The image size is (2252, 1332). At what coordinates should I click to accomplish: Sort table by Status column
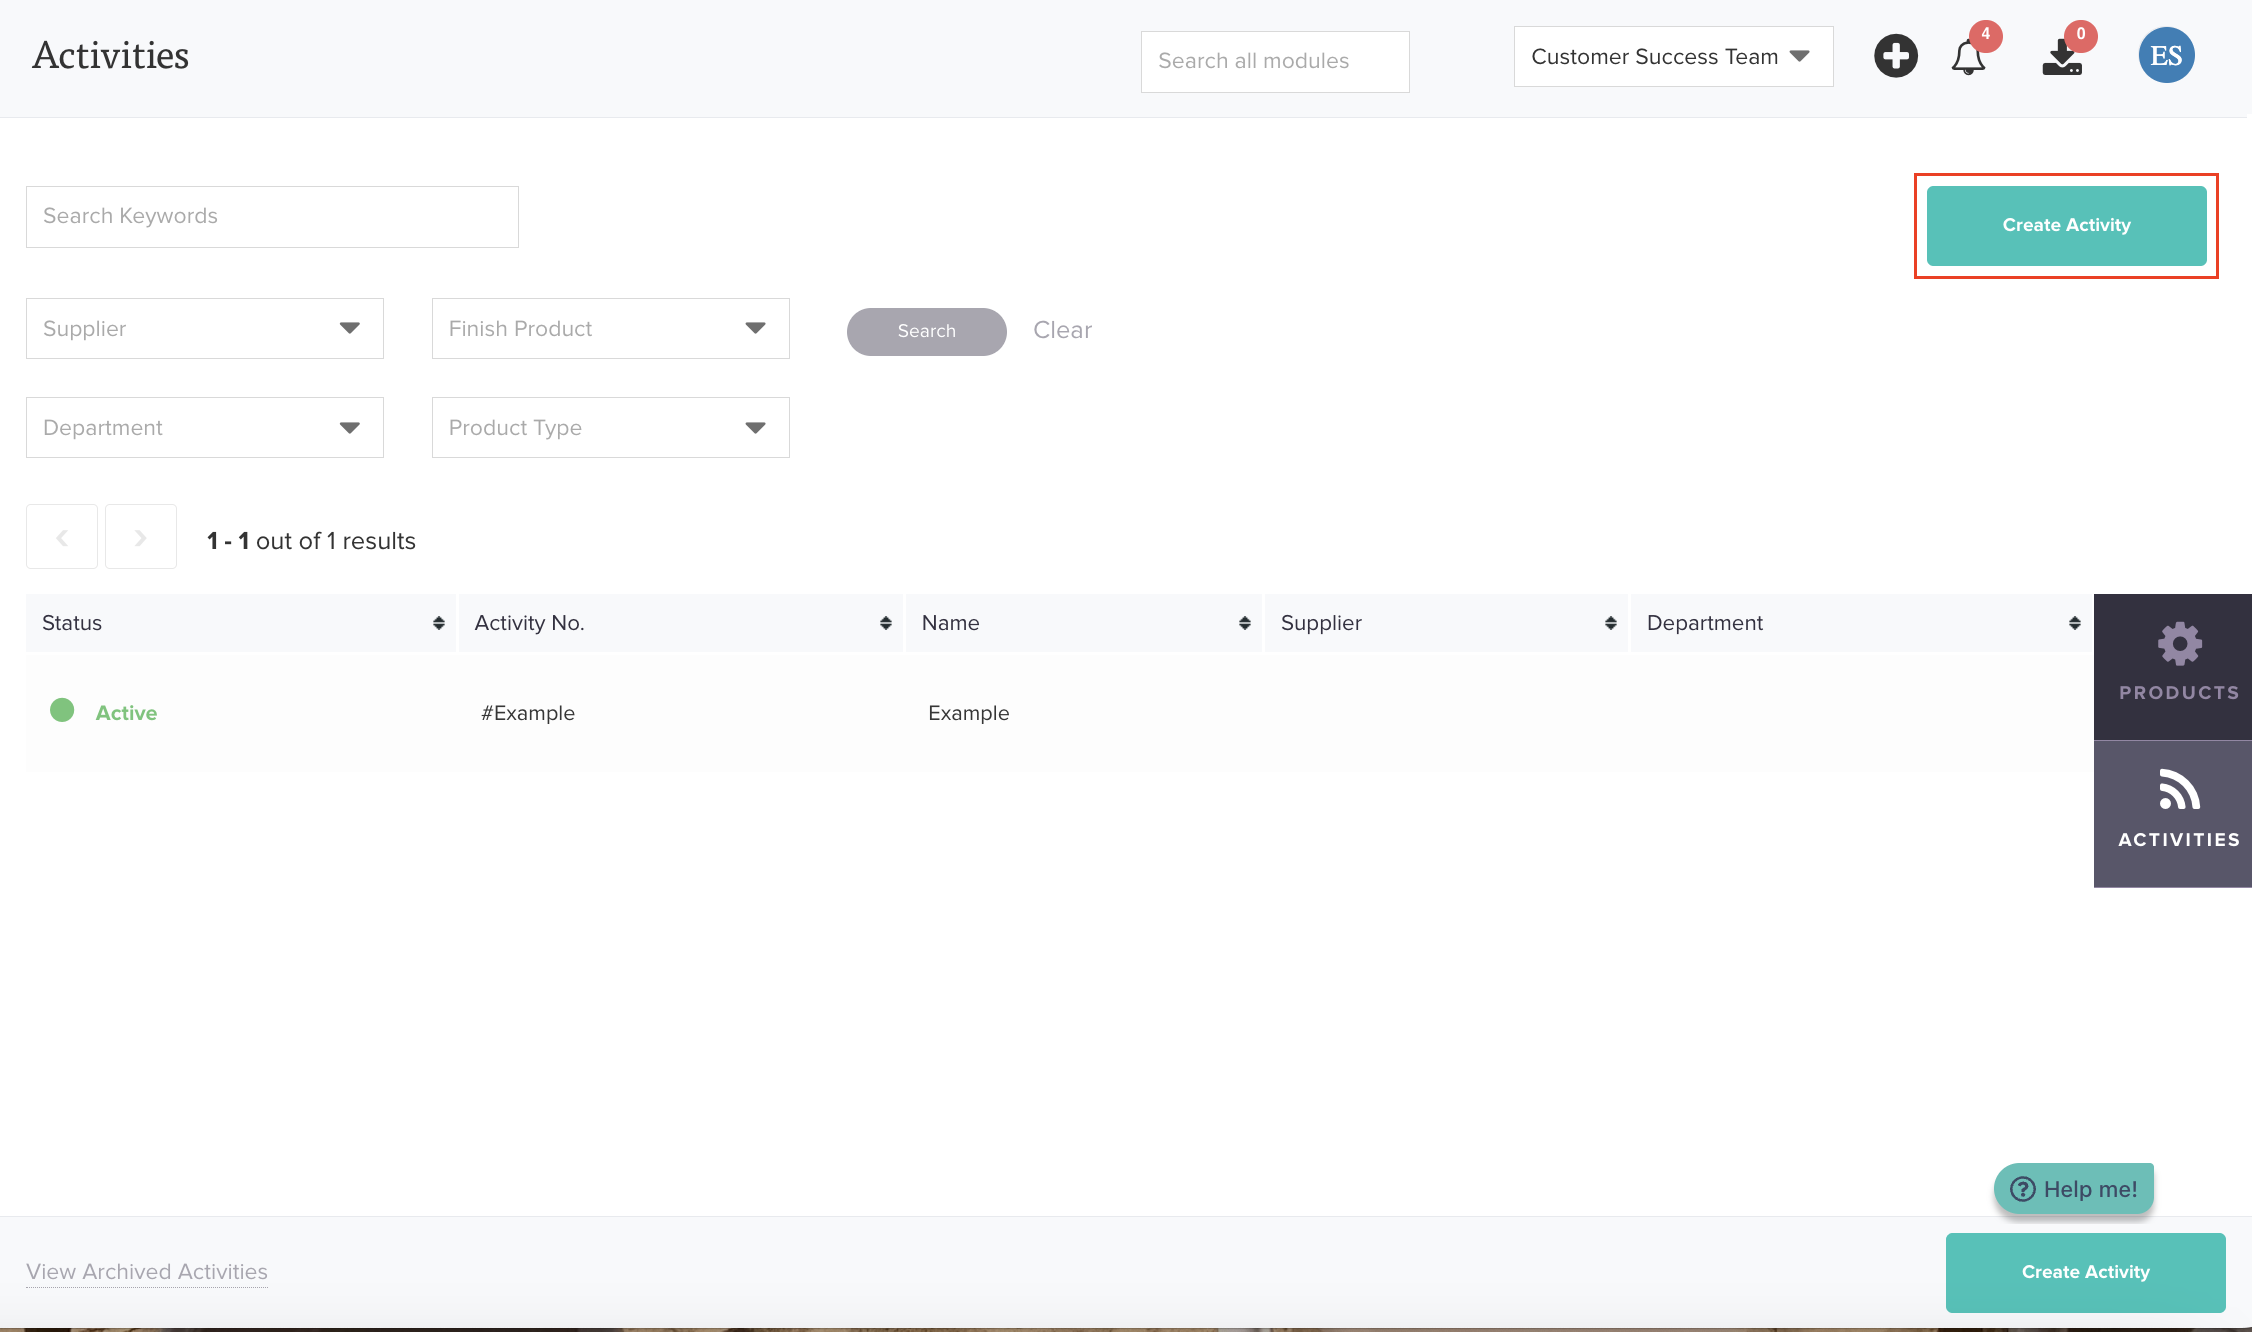pos(438,623)
